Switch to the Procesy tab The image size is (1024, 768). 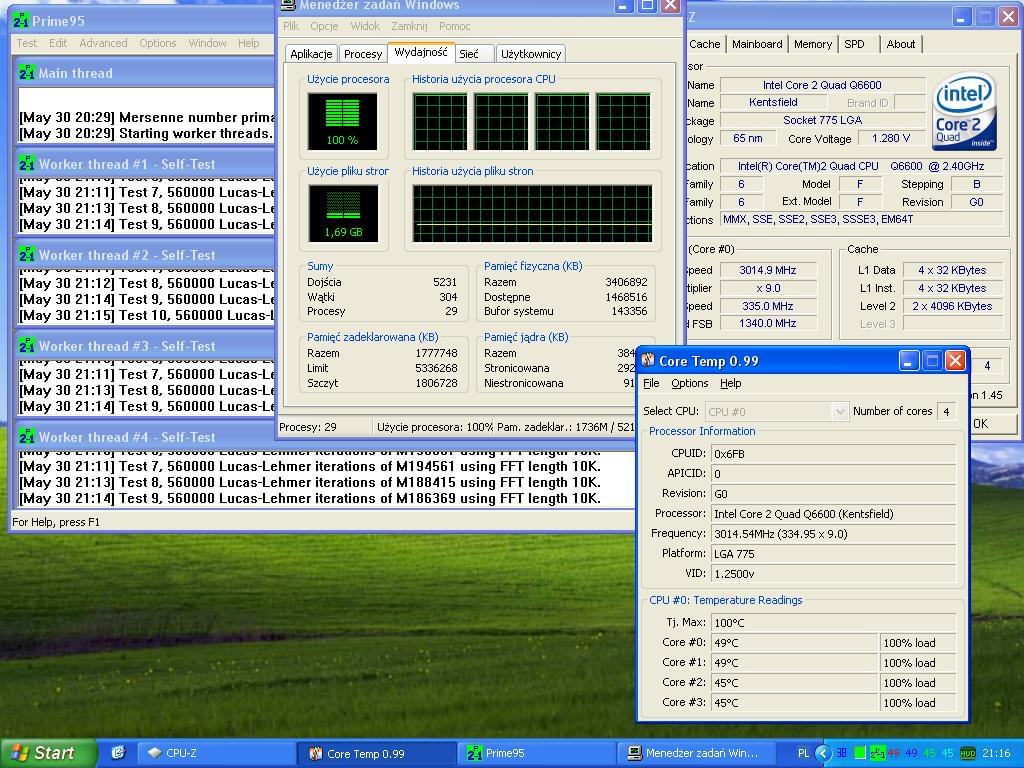pos(362,54)
